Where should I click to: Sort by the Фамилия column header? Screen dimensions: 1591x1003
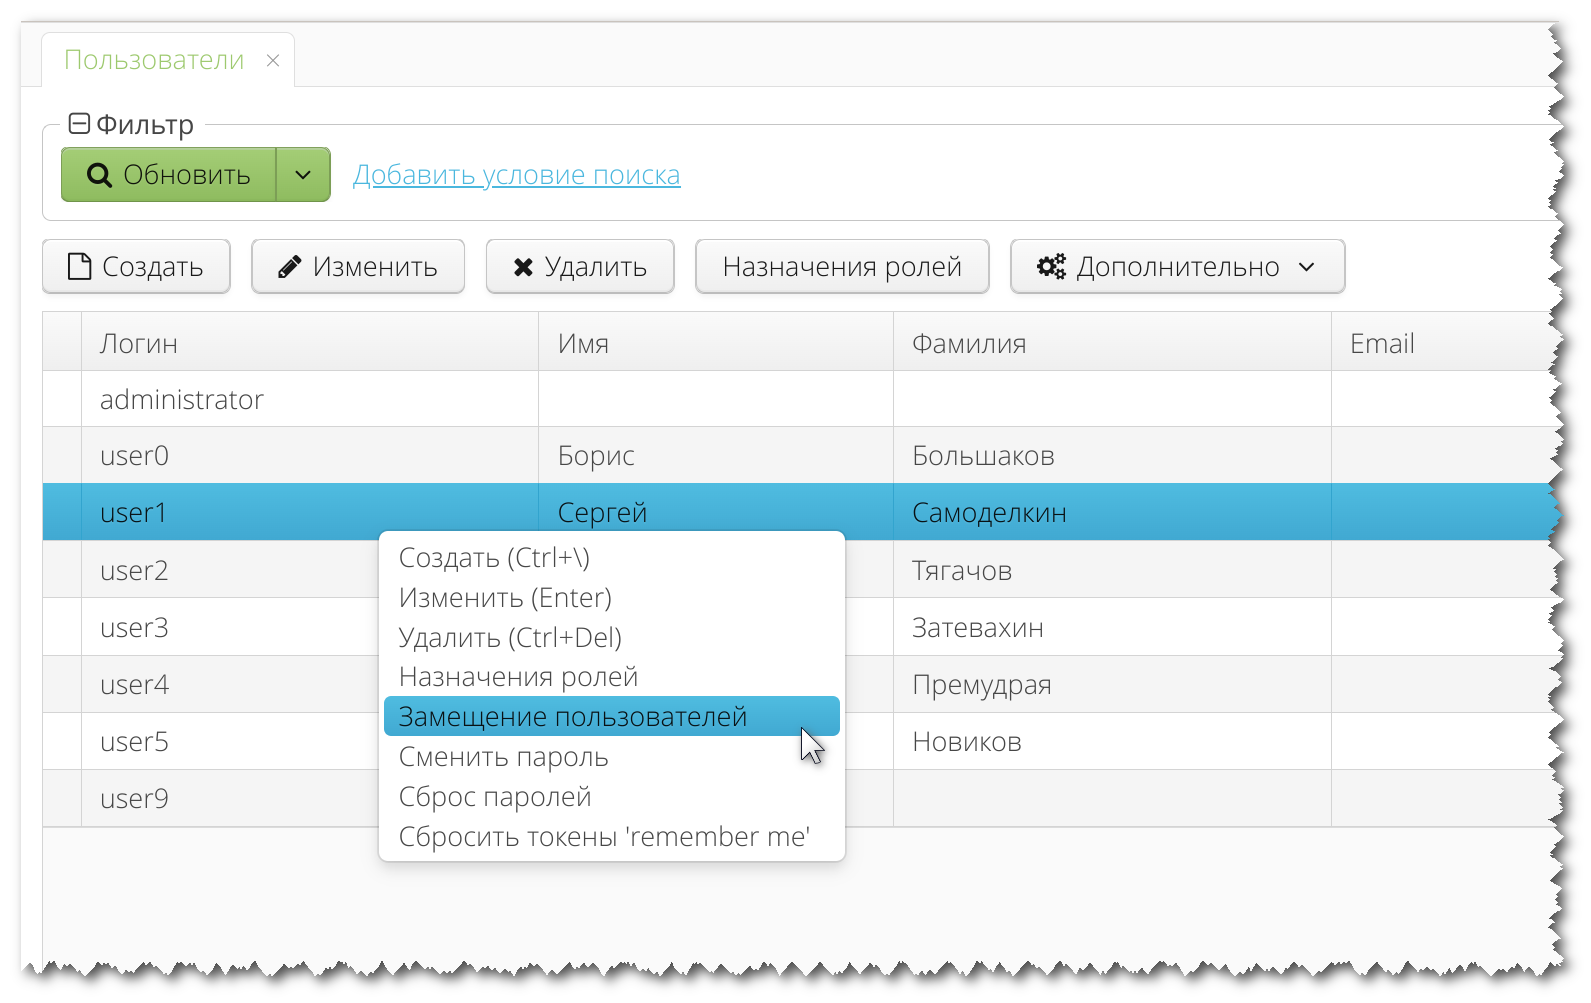point(1112,343)
